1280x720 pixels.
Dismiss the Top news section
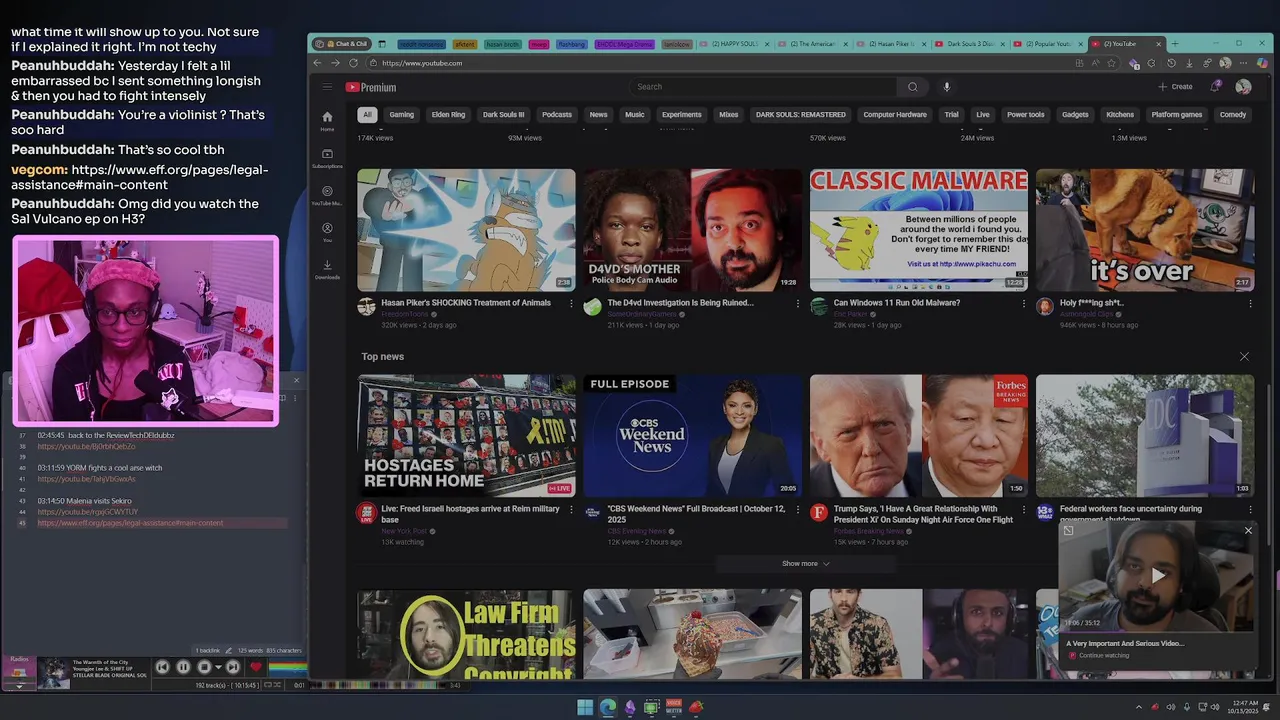(x=1244, y=357)
